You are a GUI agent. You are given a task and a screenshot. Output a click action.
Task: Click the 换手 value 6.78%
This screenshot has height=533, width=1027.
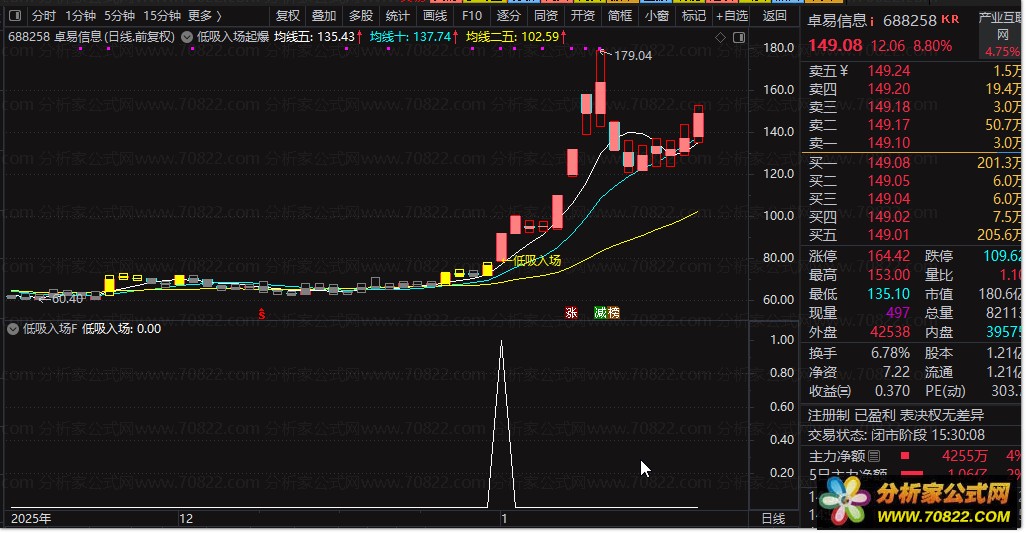click(890, 354)
